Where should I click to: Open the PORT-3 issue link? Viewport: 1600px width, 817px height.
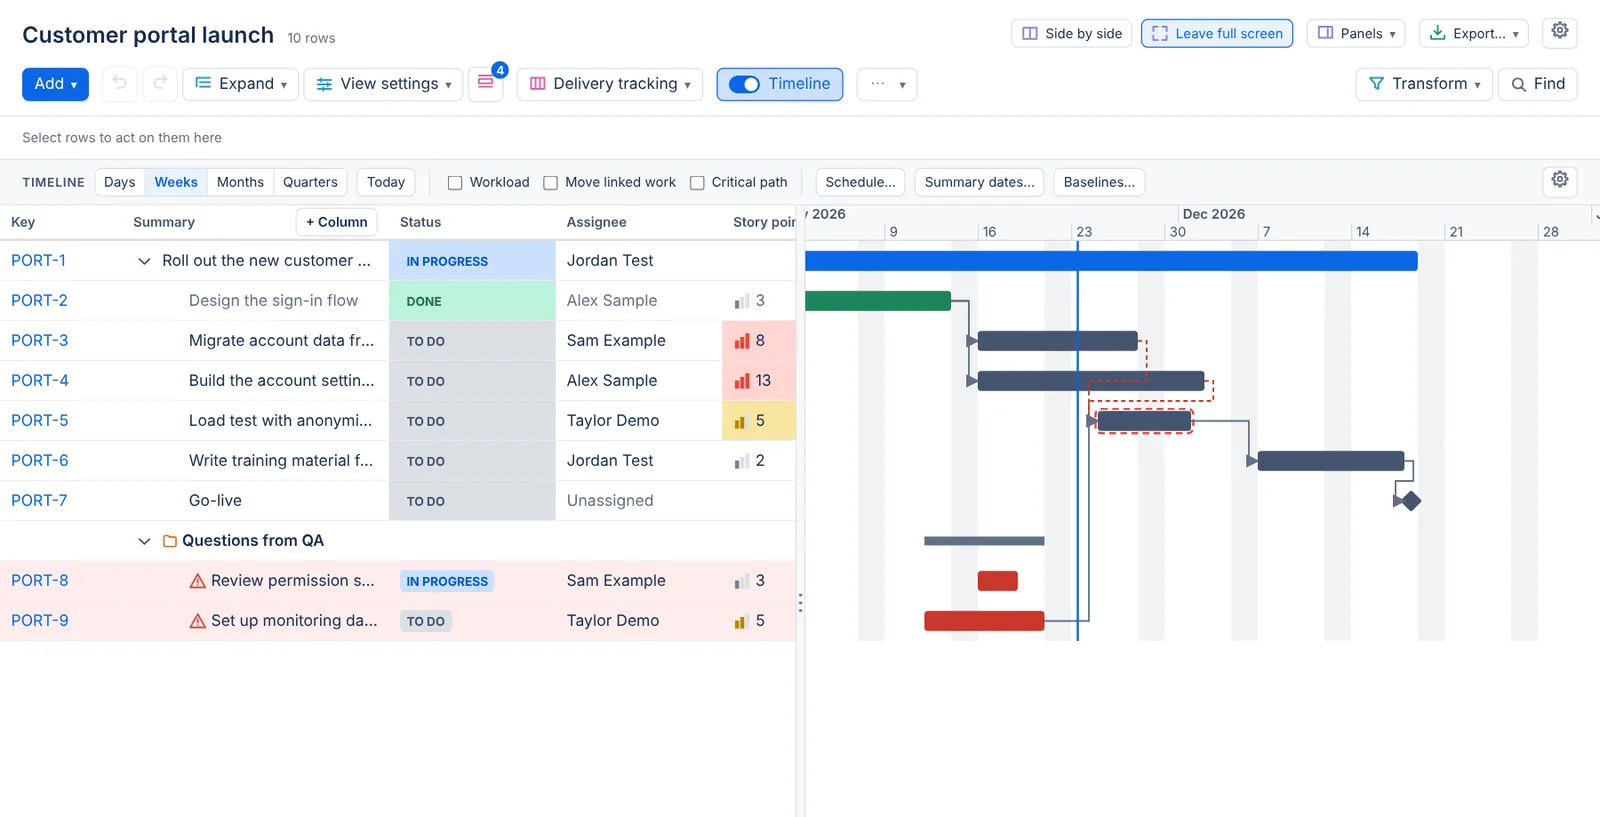point(40,341)
